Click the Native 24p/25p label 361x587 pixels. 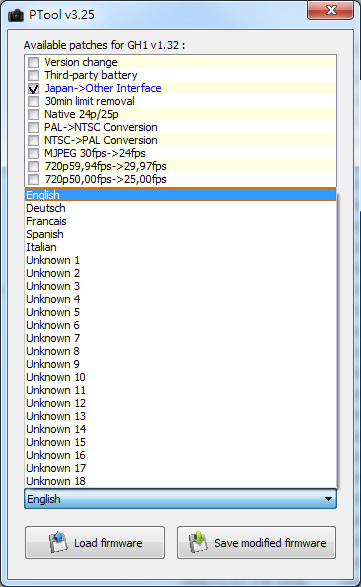click(81, 114)
